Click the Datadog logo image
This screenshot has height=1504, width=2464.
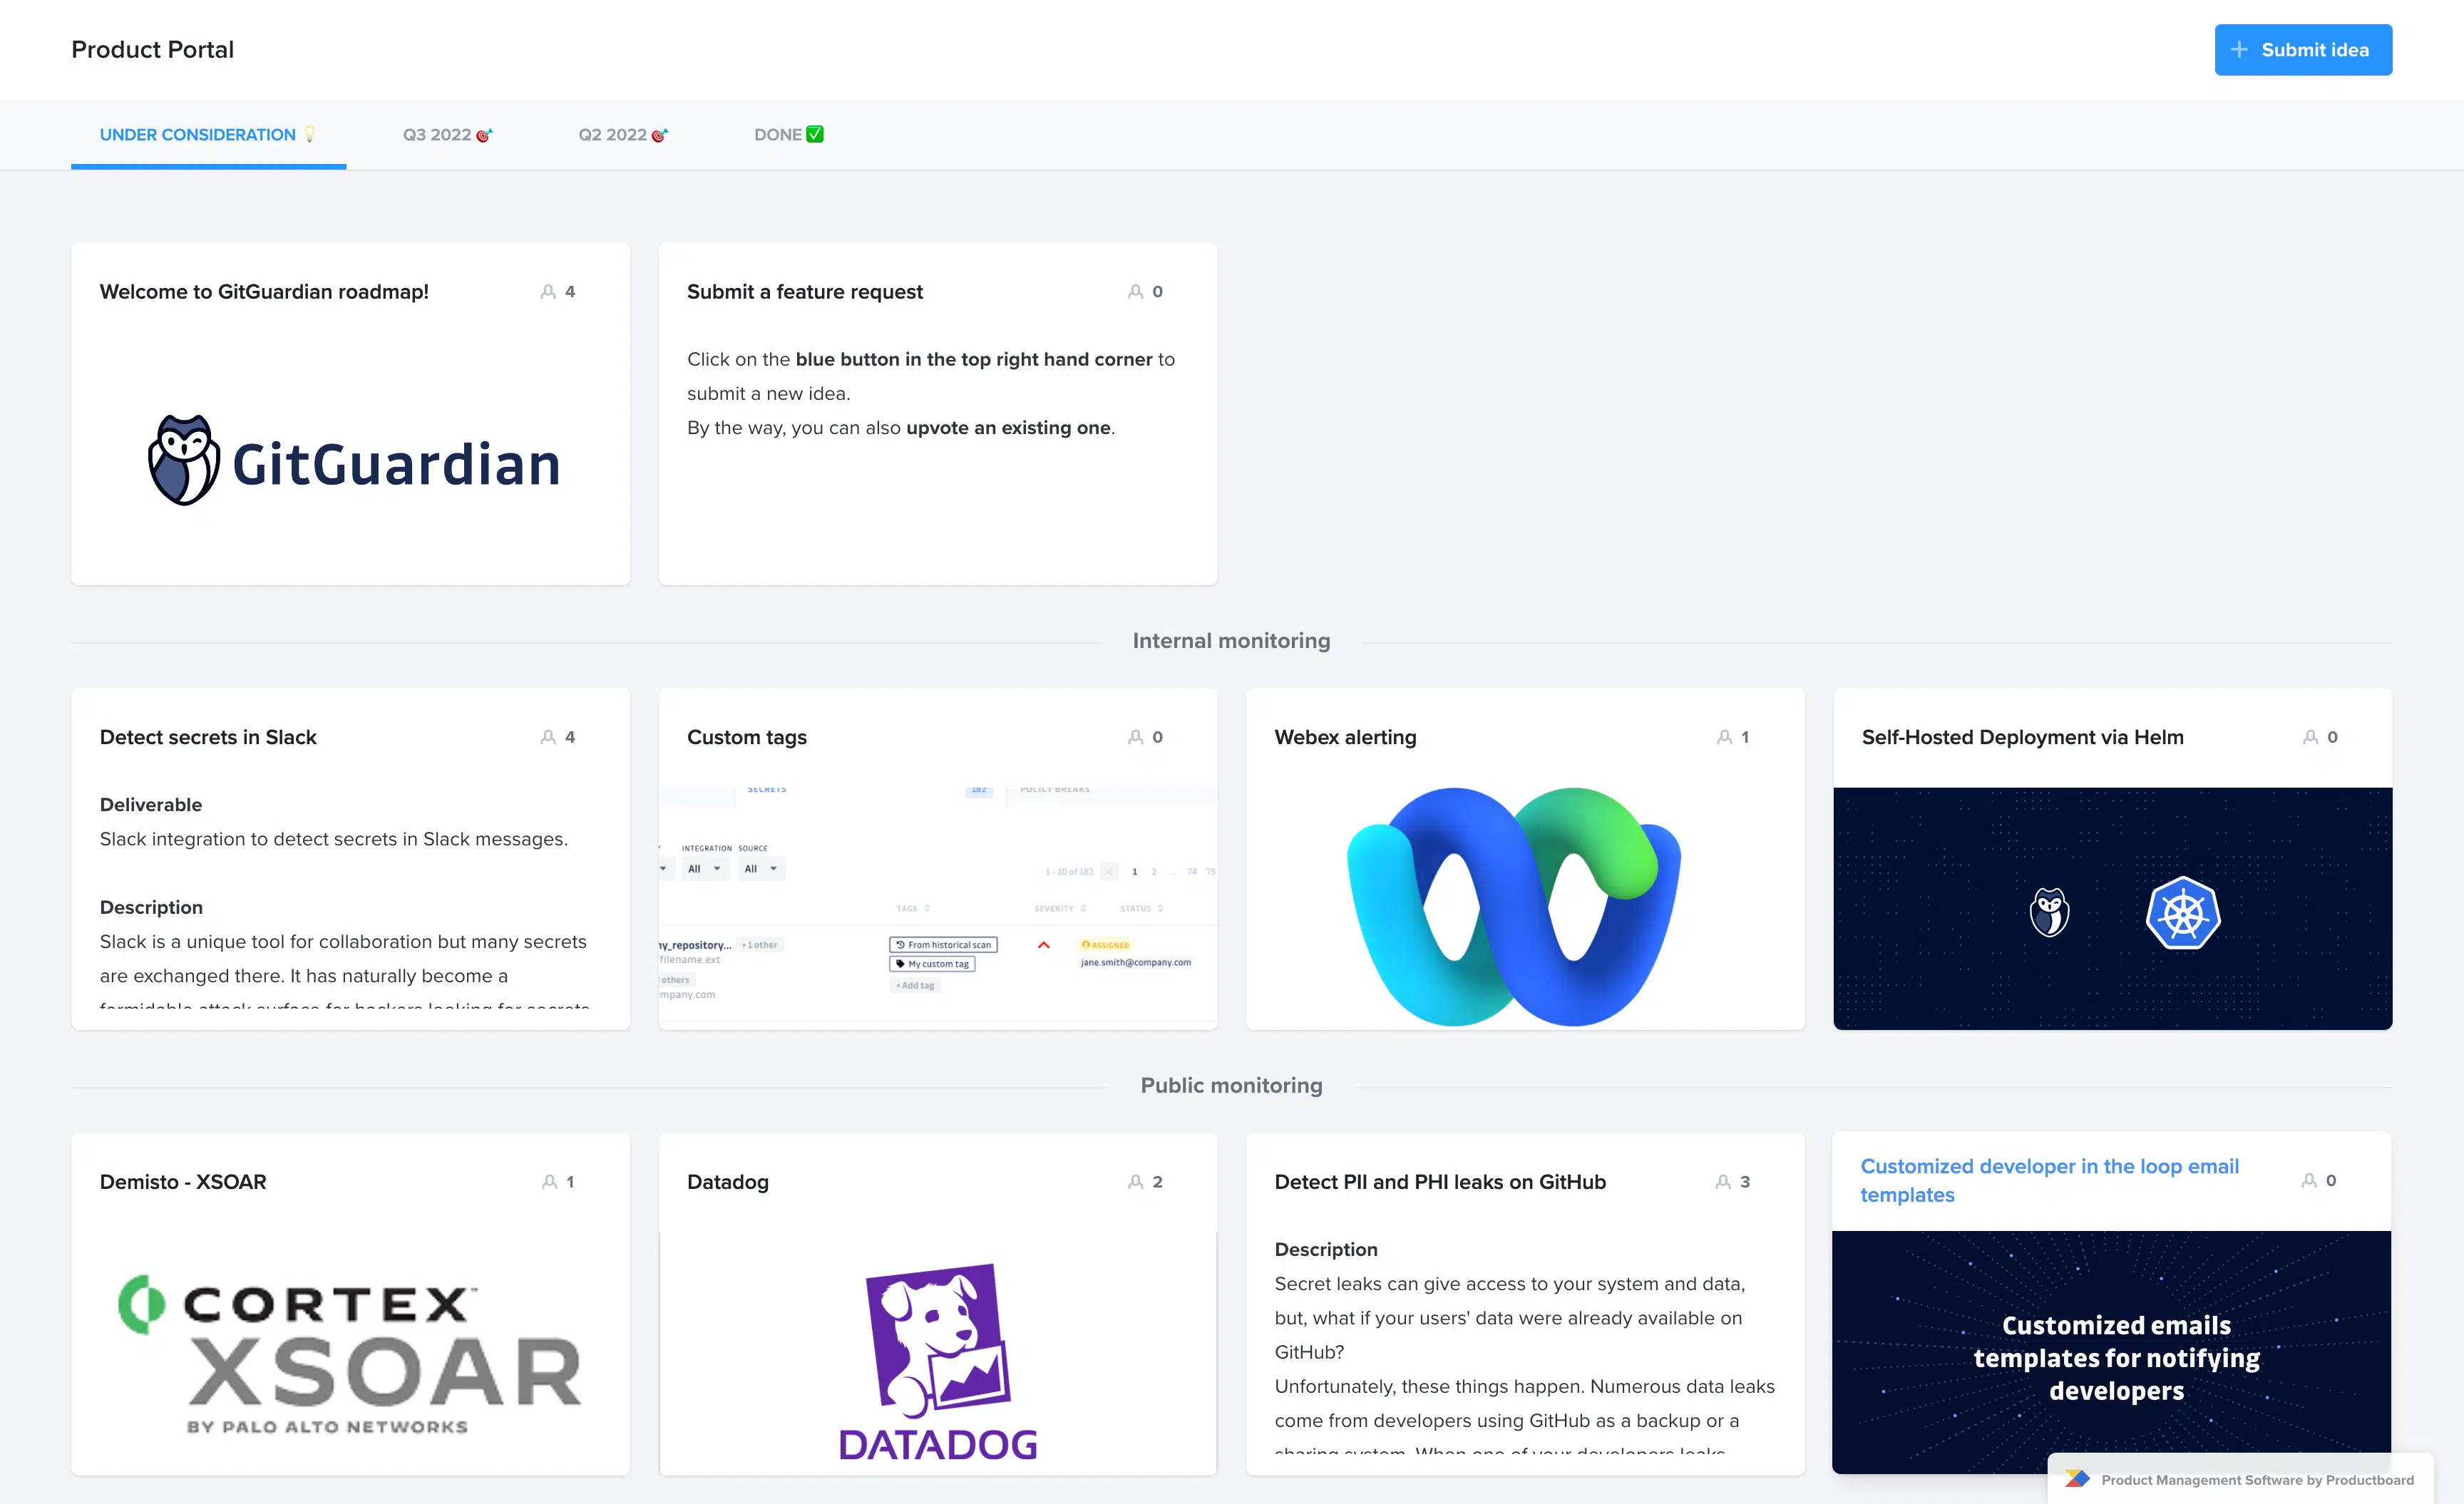[x=938, y=1362]
